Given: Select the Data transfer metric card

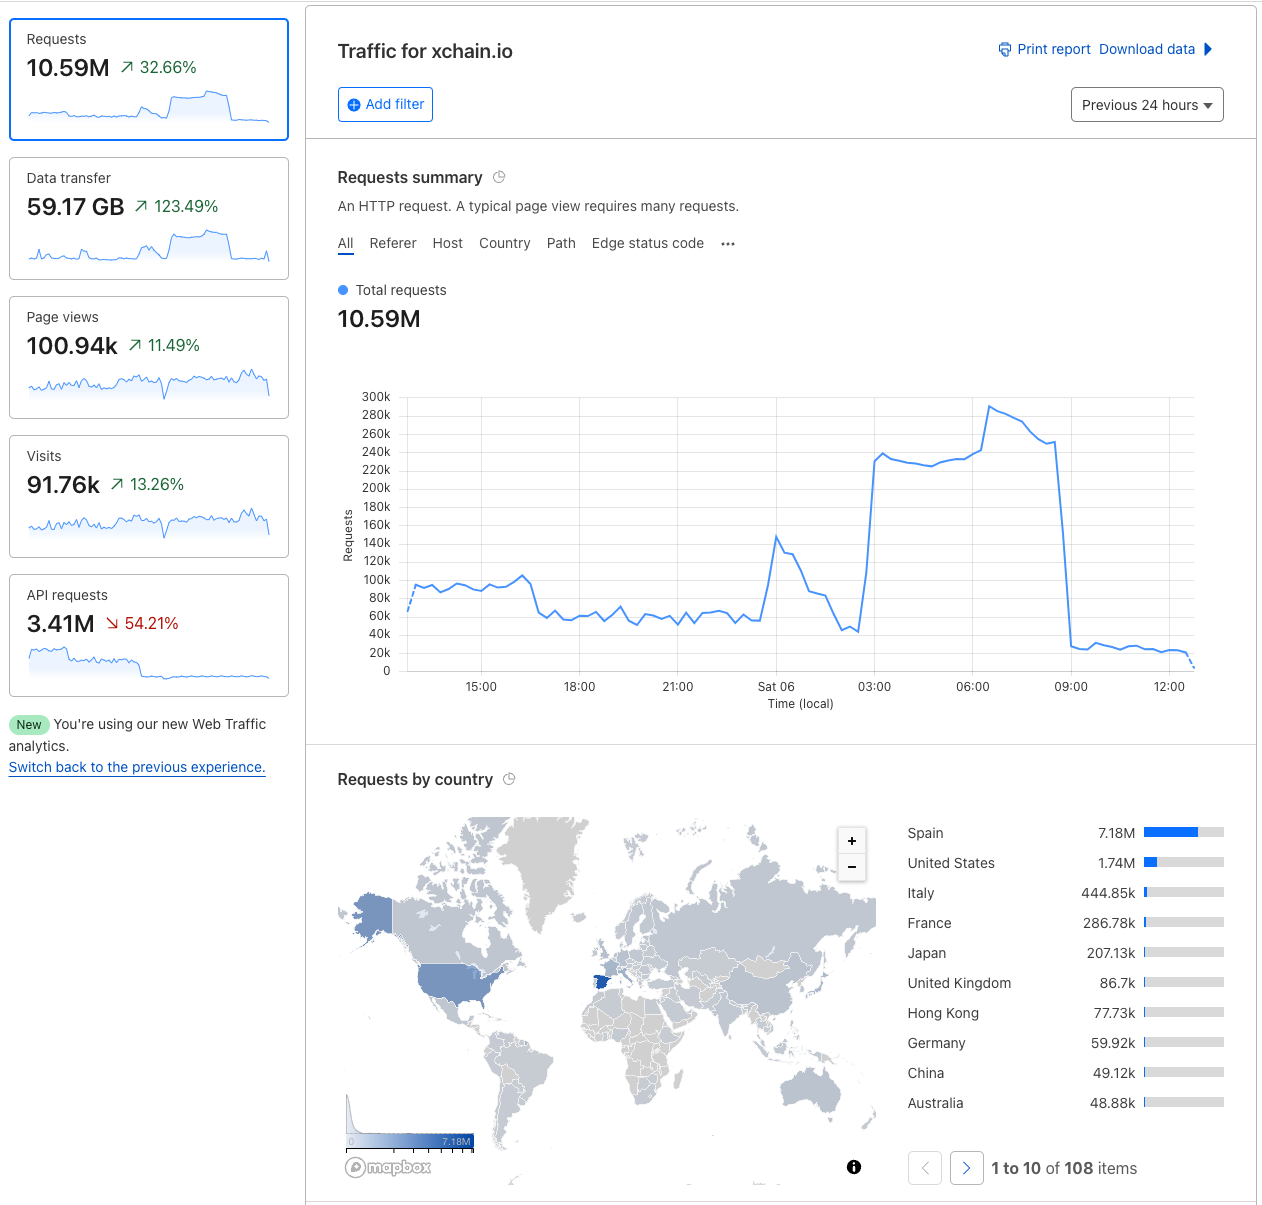Looking at the screenshot, I should 149,218.
